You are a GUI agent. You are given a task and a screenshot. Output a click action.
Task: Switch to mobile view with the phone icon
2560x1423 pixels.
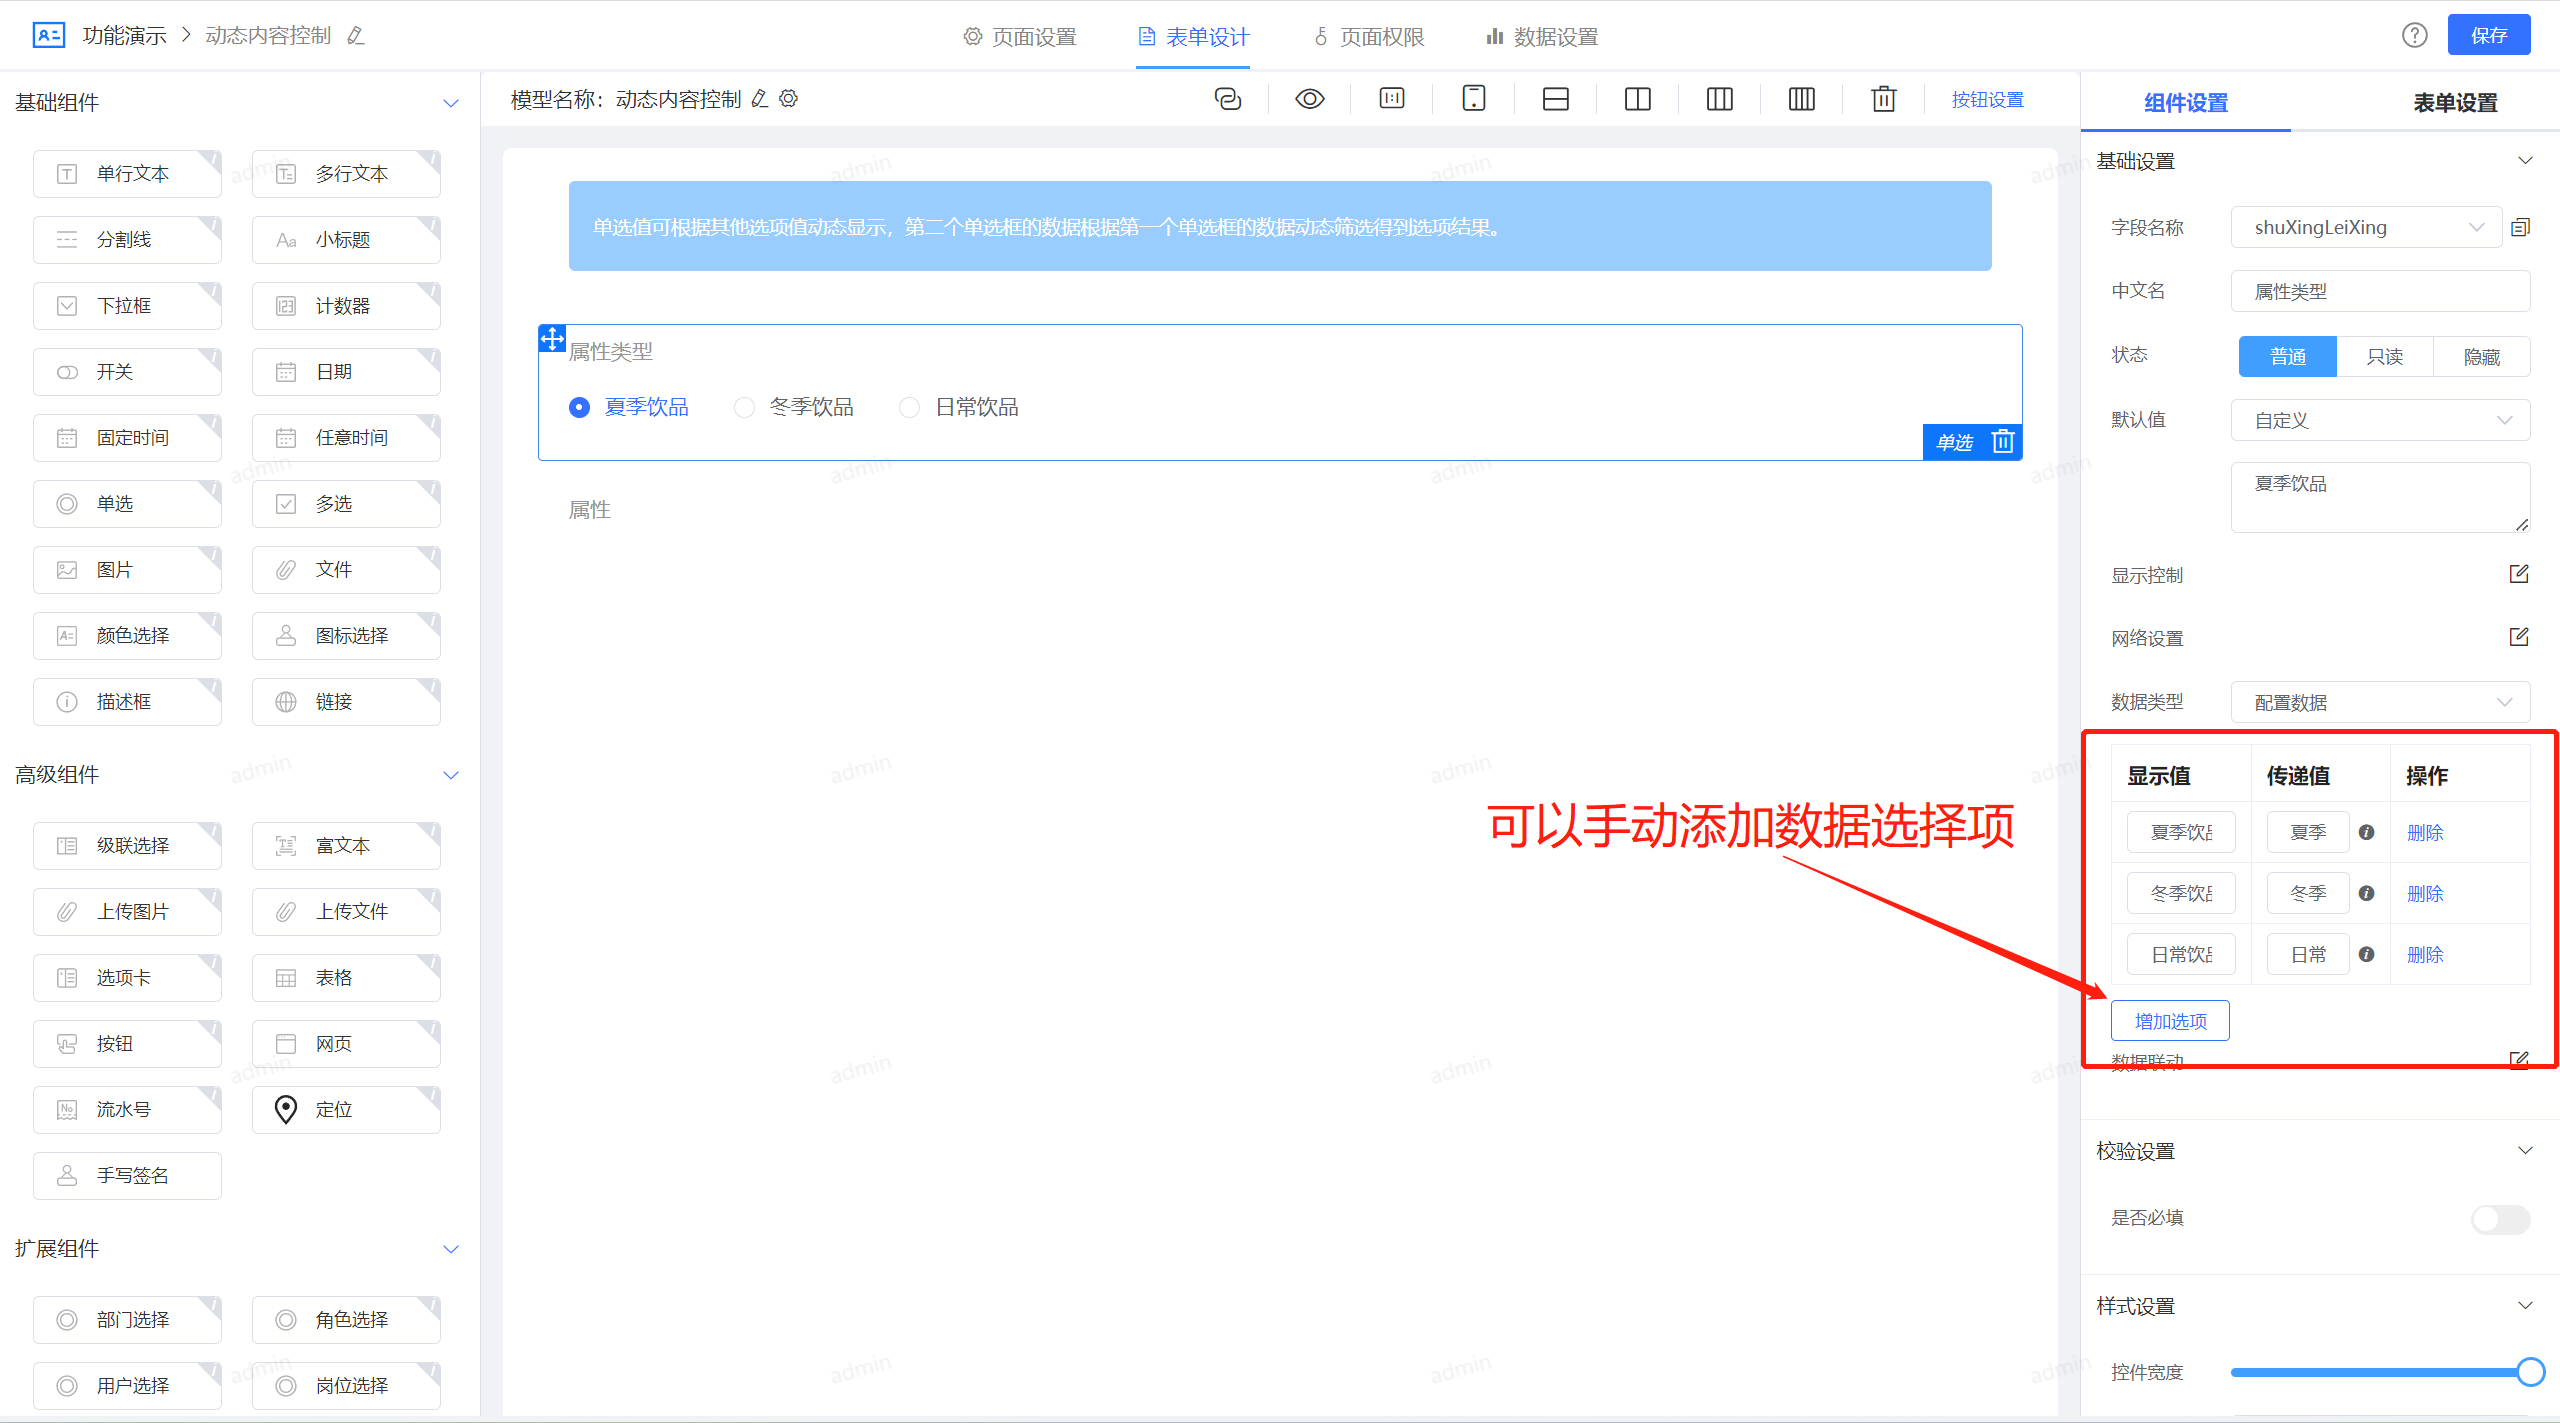point(1473,98)
